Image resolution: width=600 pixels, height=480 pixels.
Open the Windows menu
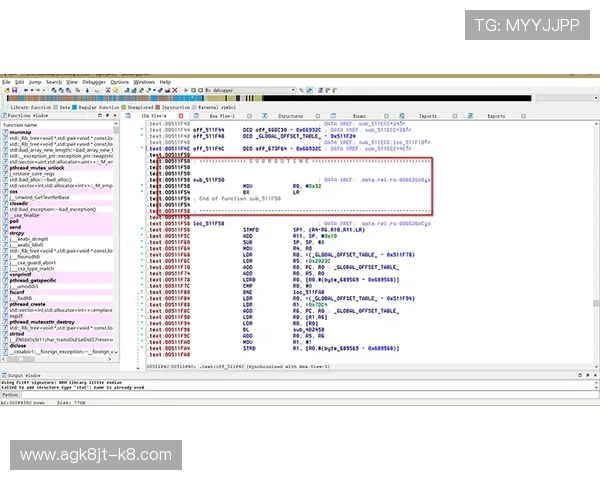click(144, 82)
